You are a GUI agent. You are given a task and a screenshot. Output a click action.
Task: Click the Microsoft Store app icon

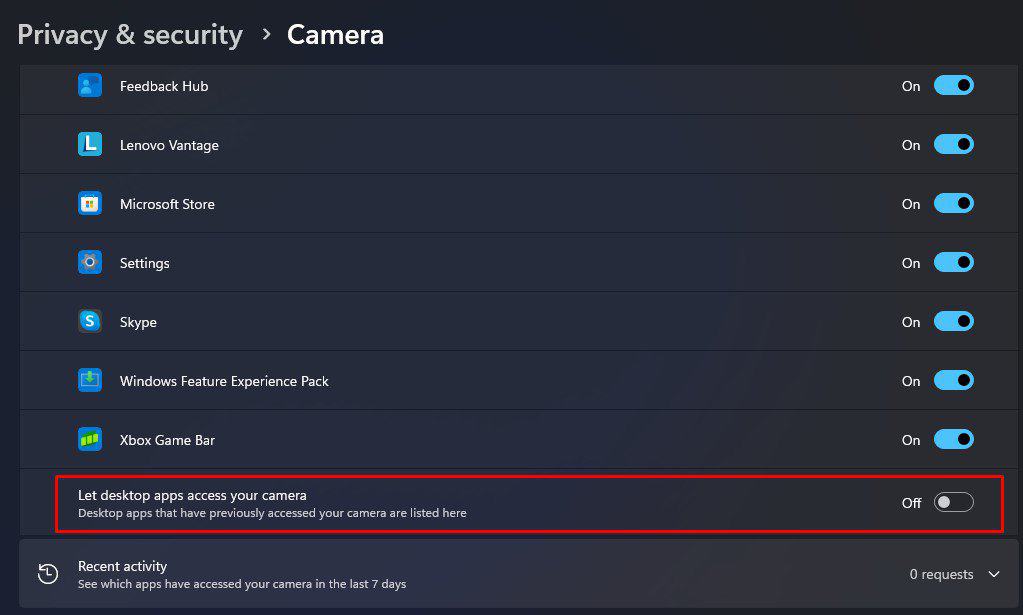tap(90, 204)
